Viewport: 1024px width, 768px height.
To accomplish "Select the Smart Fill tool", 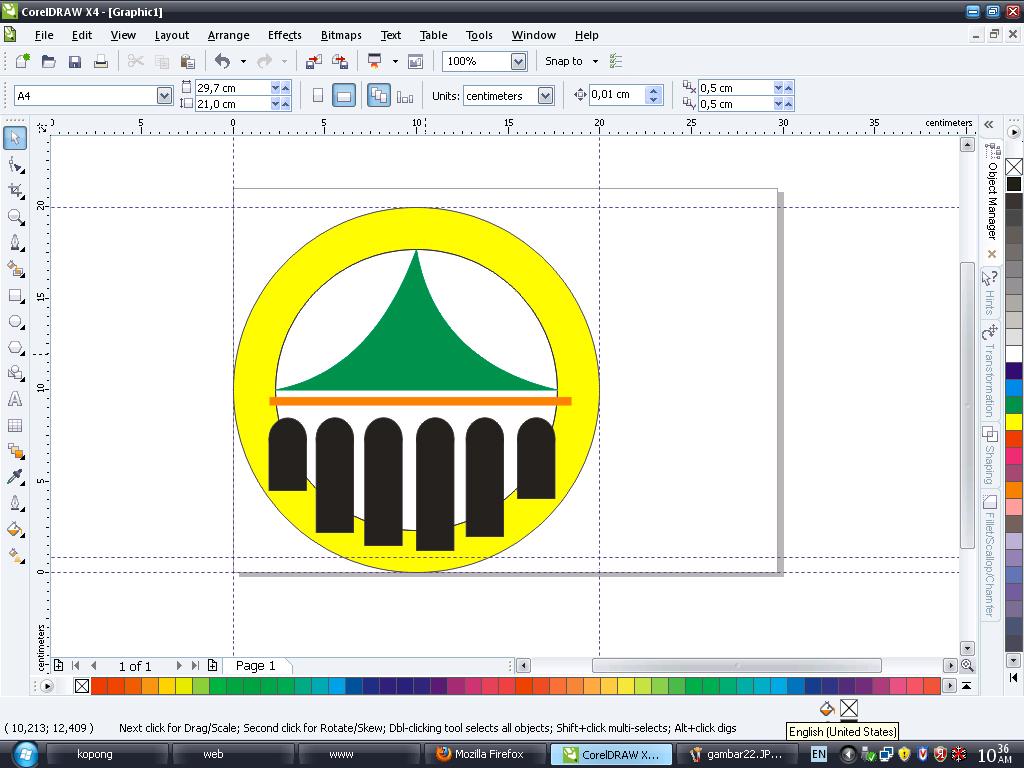I will click(15, 269).
